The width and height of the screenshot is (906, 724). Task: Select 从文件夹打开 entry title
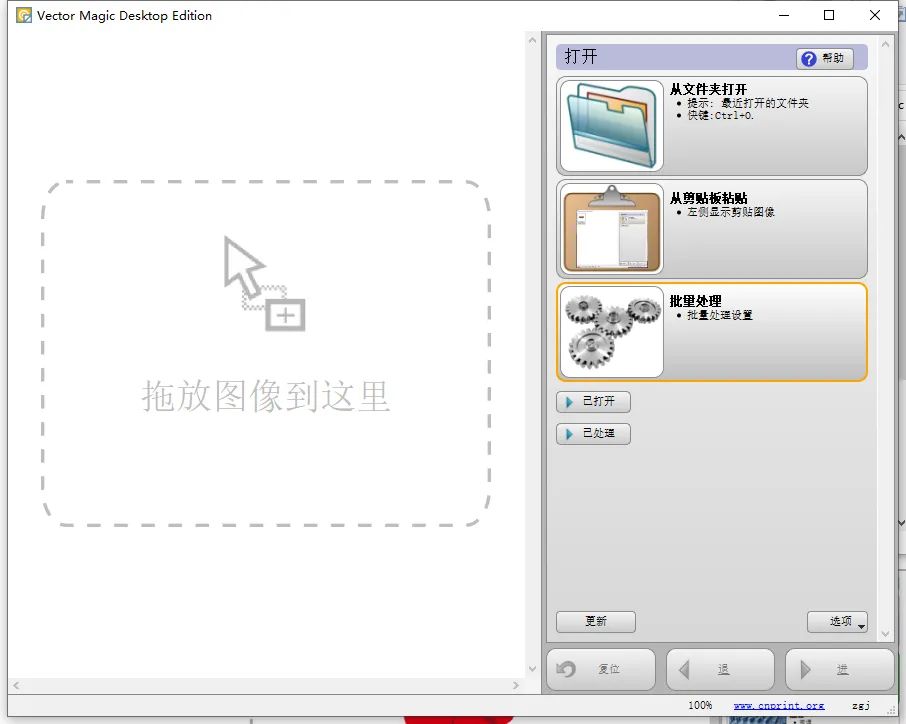coord(708,89)
